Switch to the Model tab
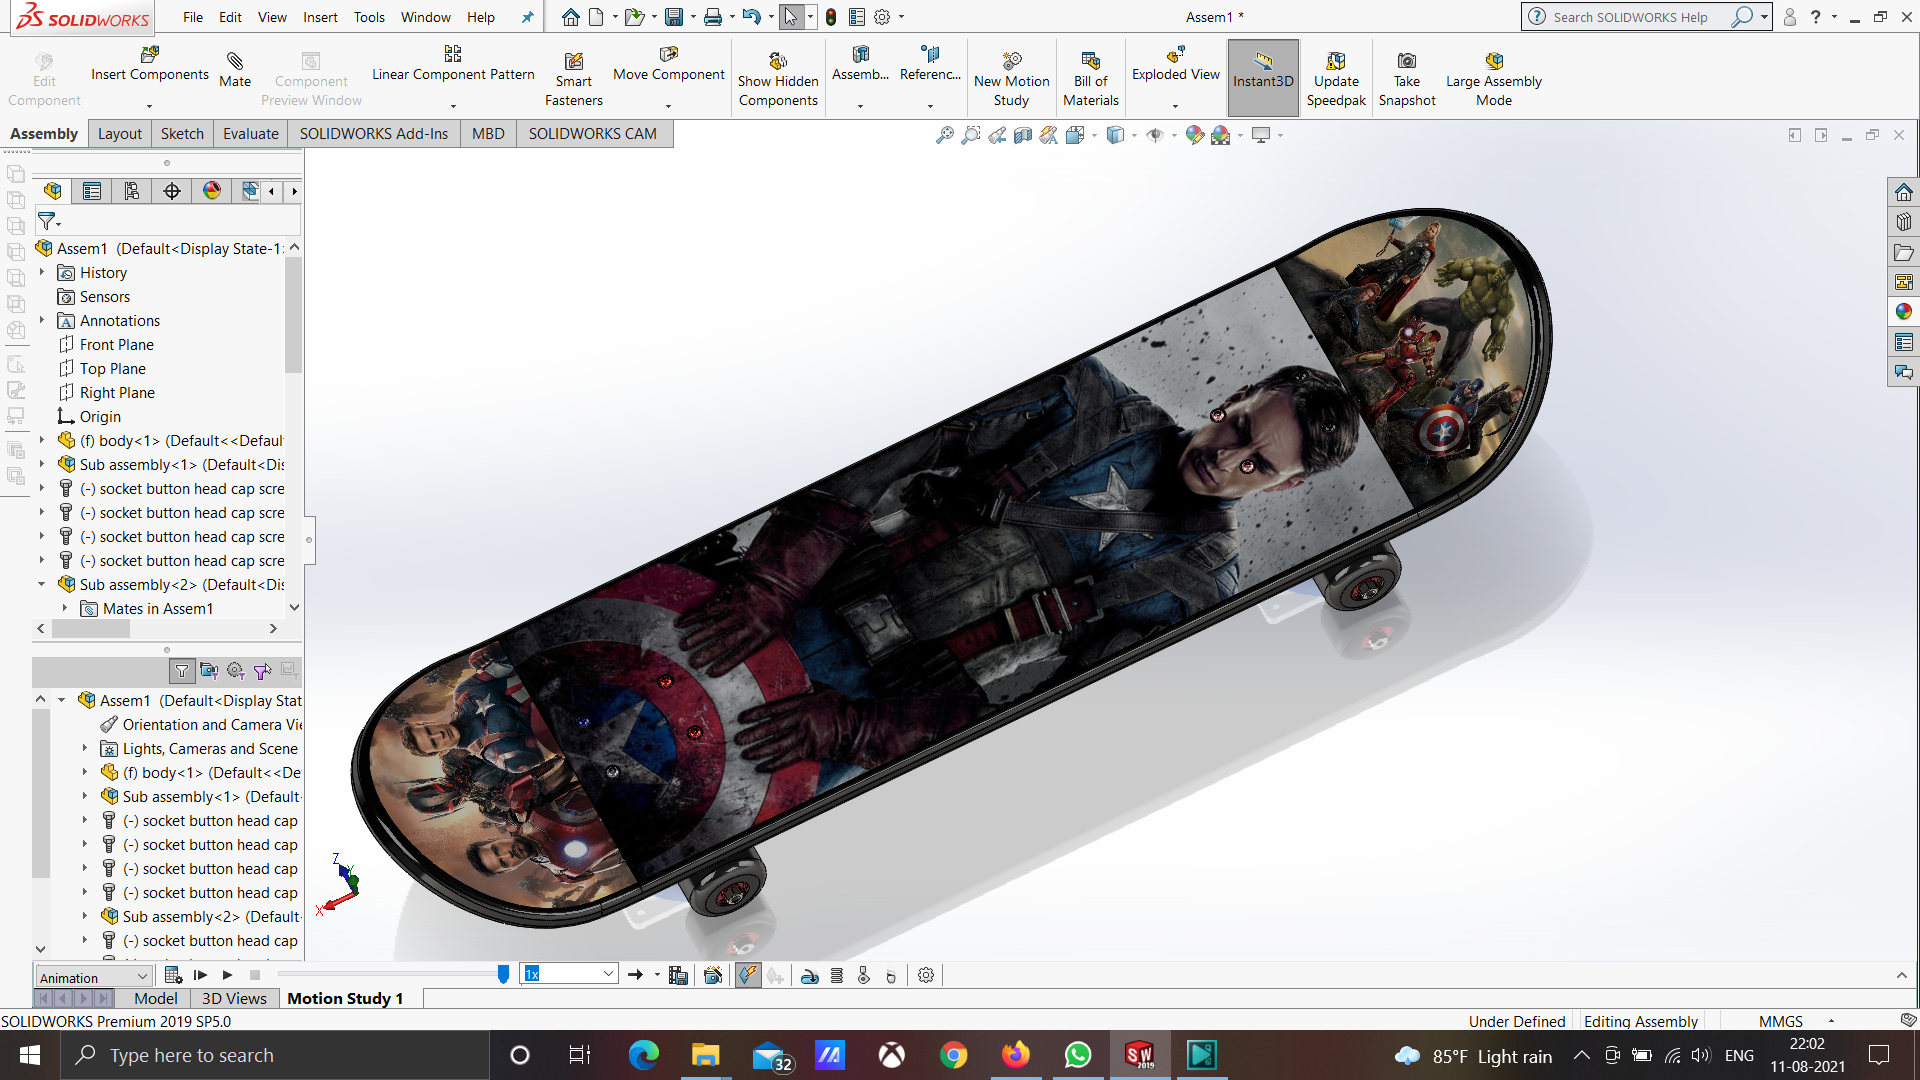The width and height of the screenshot is (1920, 1080). click(156, 998)
